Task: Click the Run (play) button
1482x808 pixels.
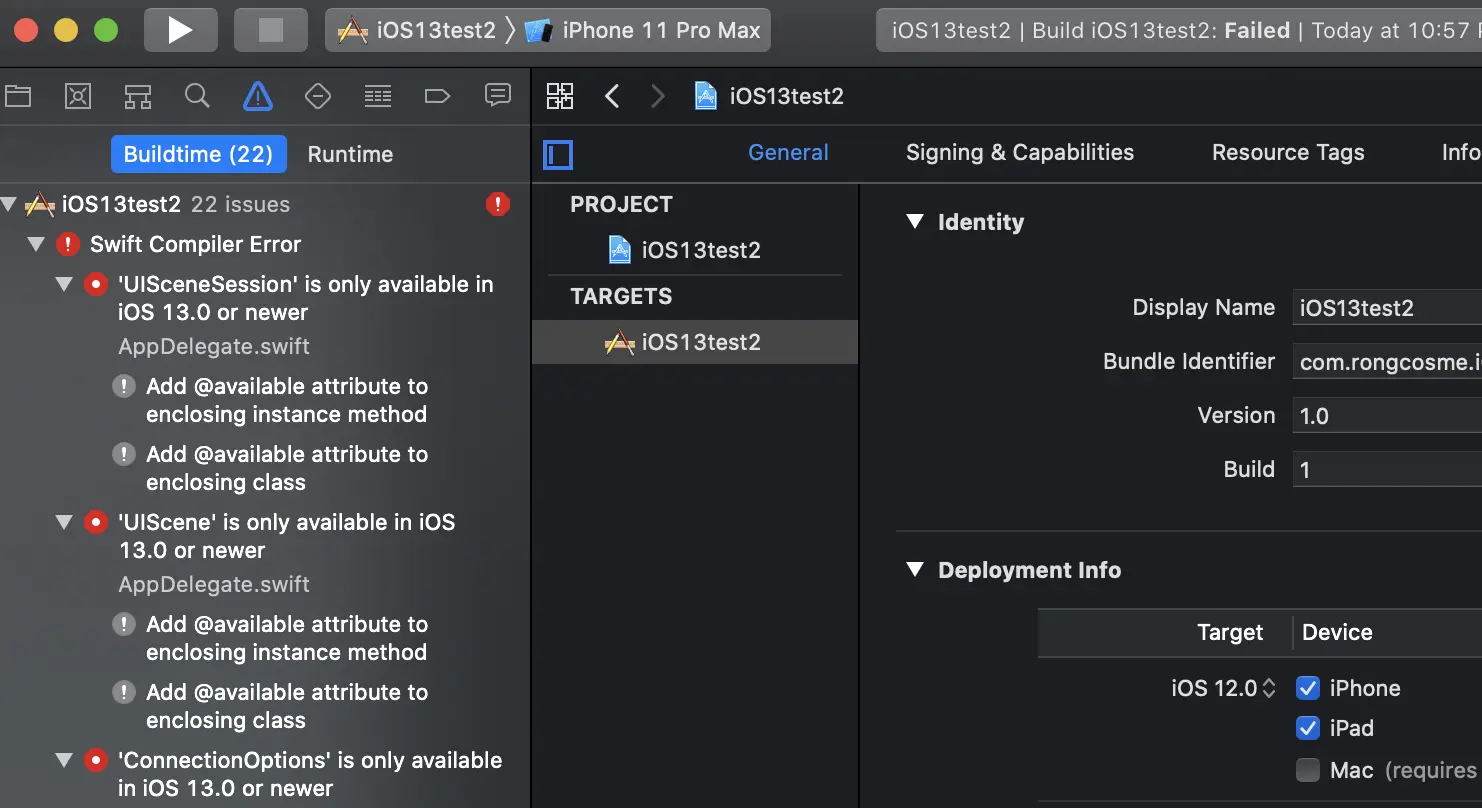Action: [180, 30]
